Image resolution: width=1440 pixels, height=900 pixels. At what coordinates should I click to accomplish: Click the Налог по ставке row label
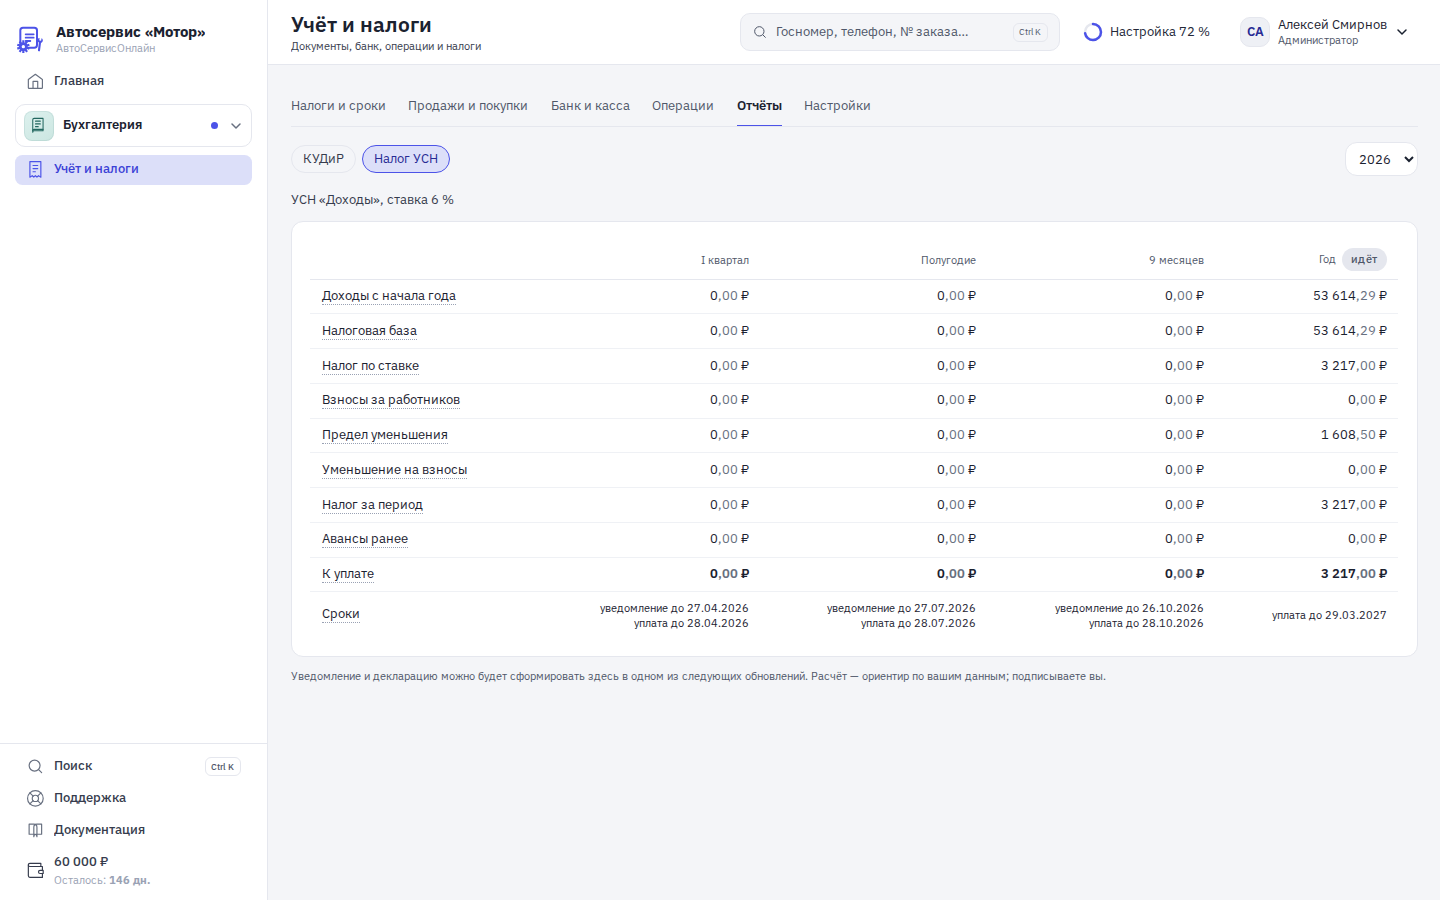(370, 366)
